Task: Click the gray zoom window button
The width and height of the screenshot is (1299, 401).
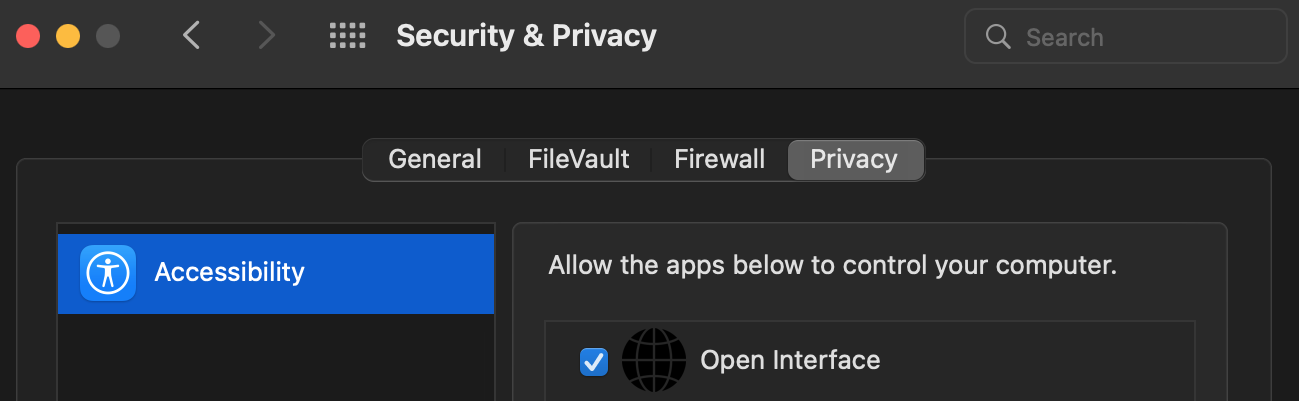Action: (x=108, y=37)
